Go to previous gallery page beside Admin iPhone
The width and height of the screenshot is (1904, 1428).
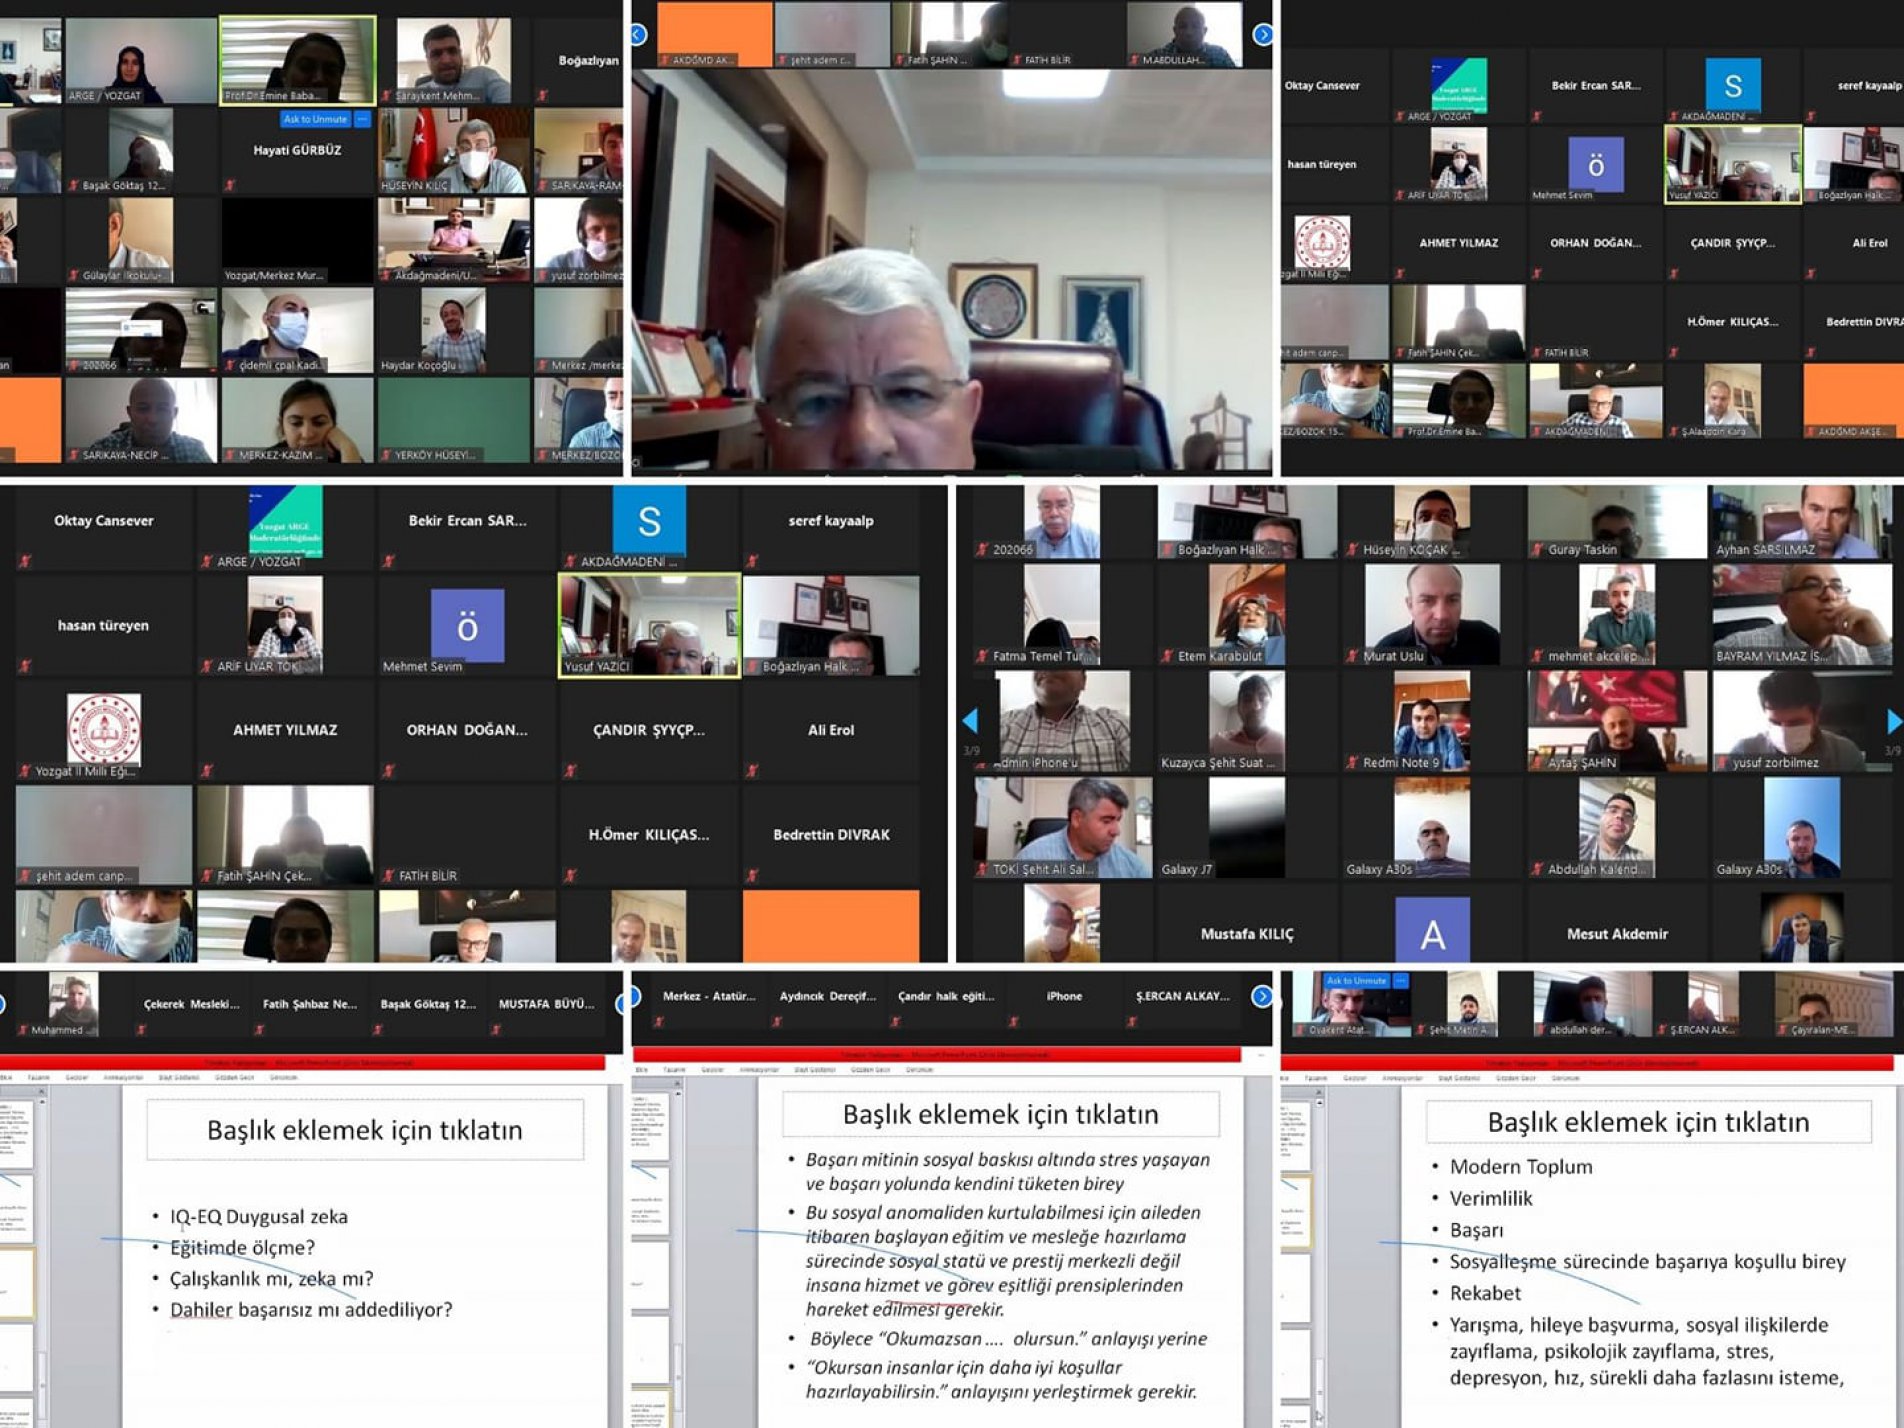pos(969,720)
